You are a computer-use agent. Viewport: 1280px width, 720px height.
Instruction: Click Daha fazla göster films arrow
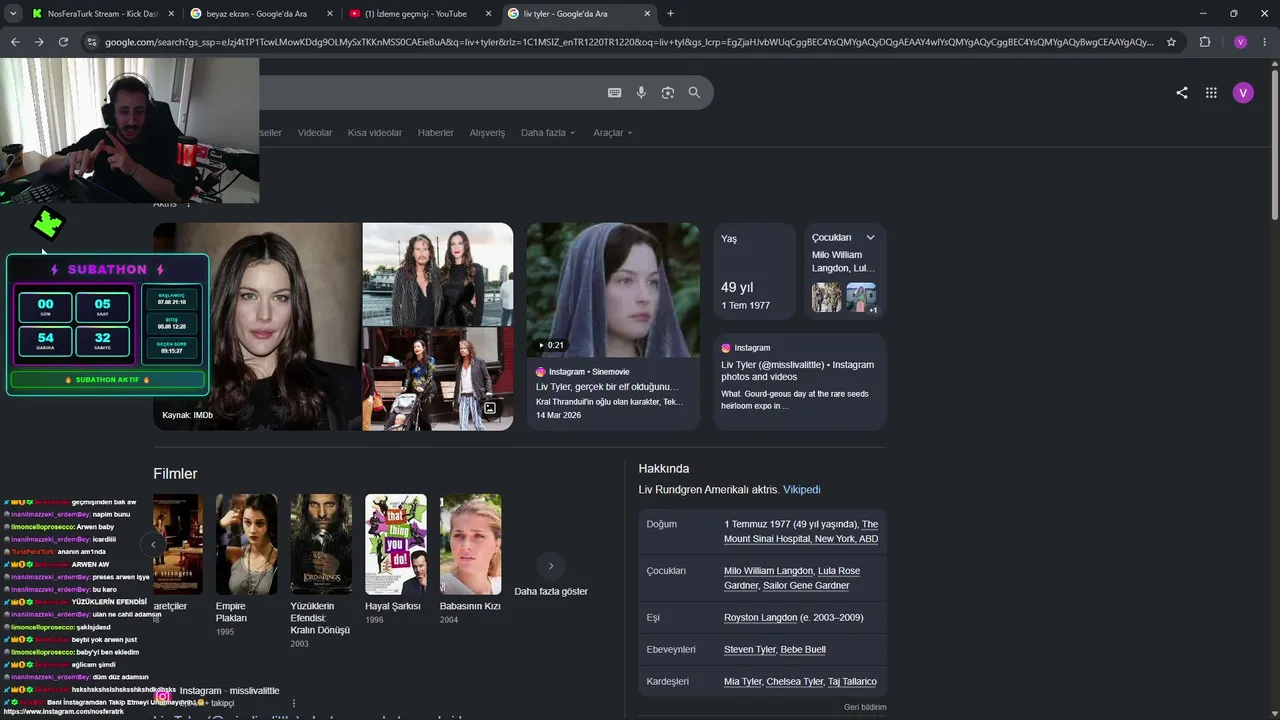coord(550,566)
